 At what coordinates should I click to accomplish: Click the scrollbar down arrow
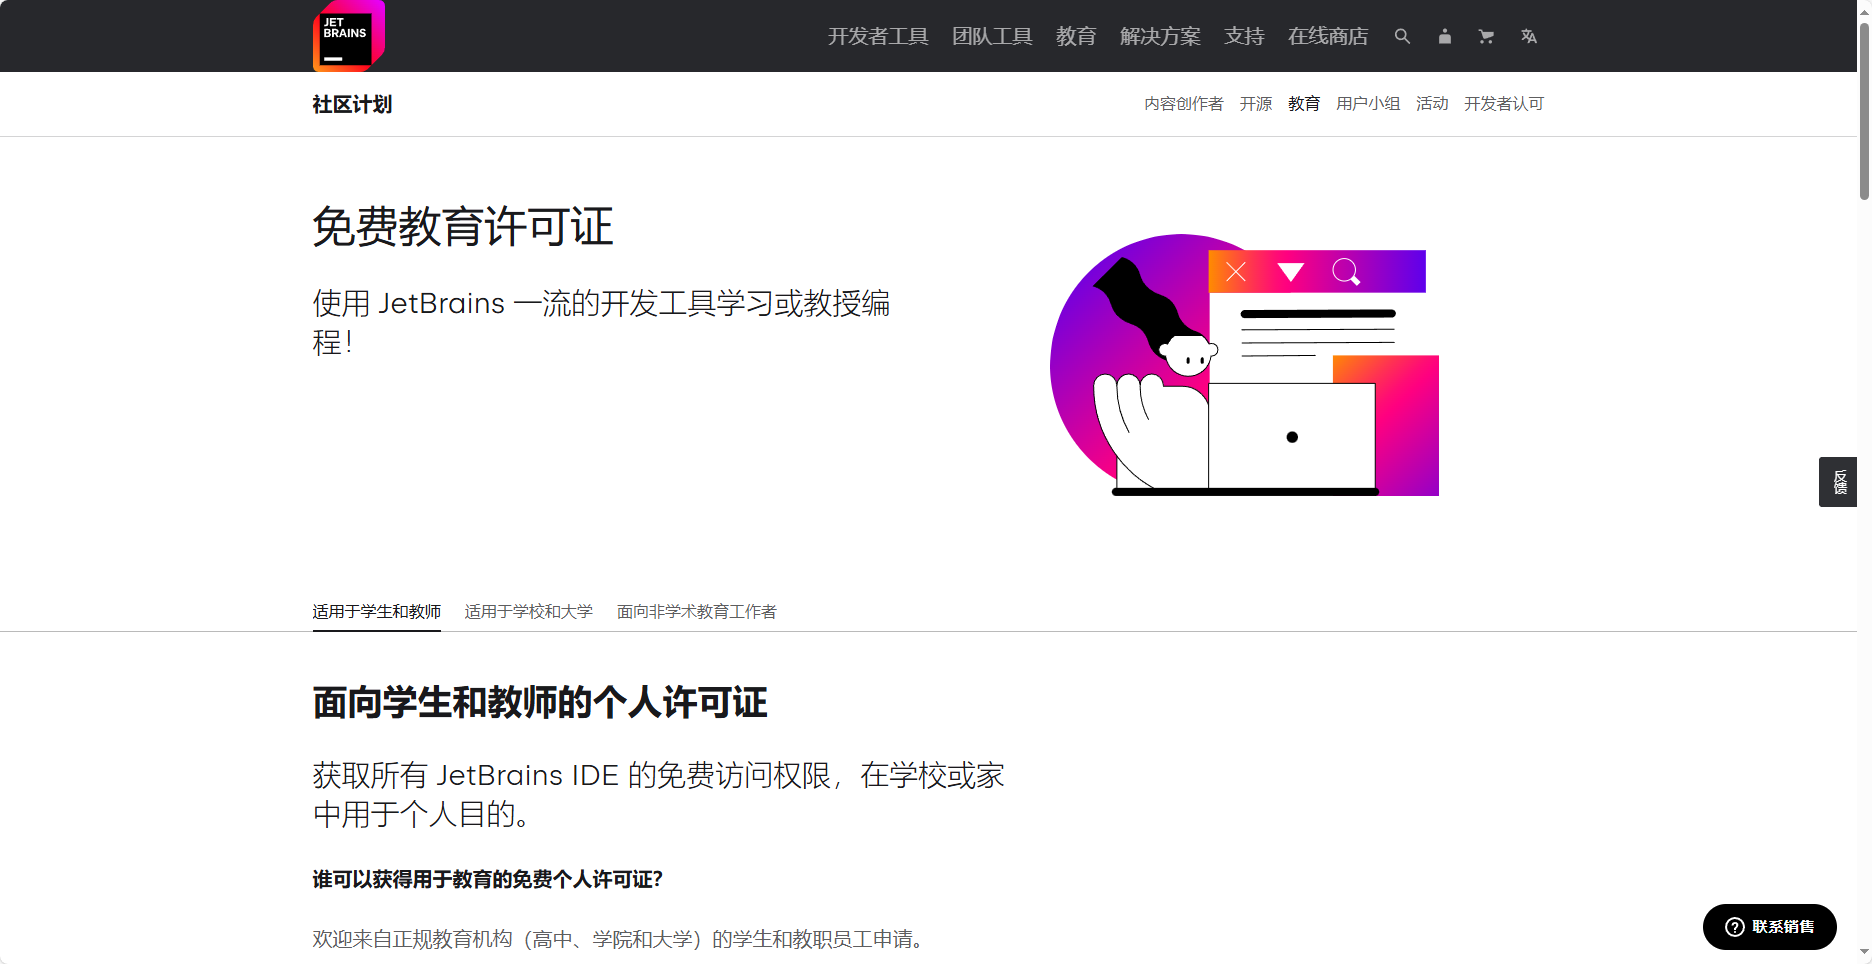1864,953
